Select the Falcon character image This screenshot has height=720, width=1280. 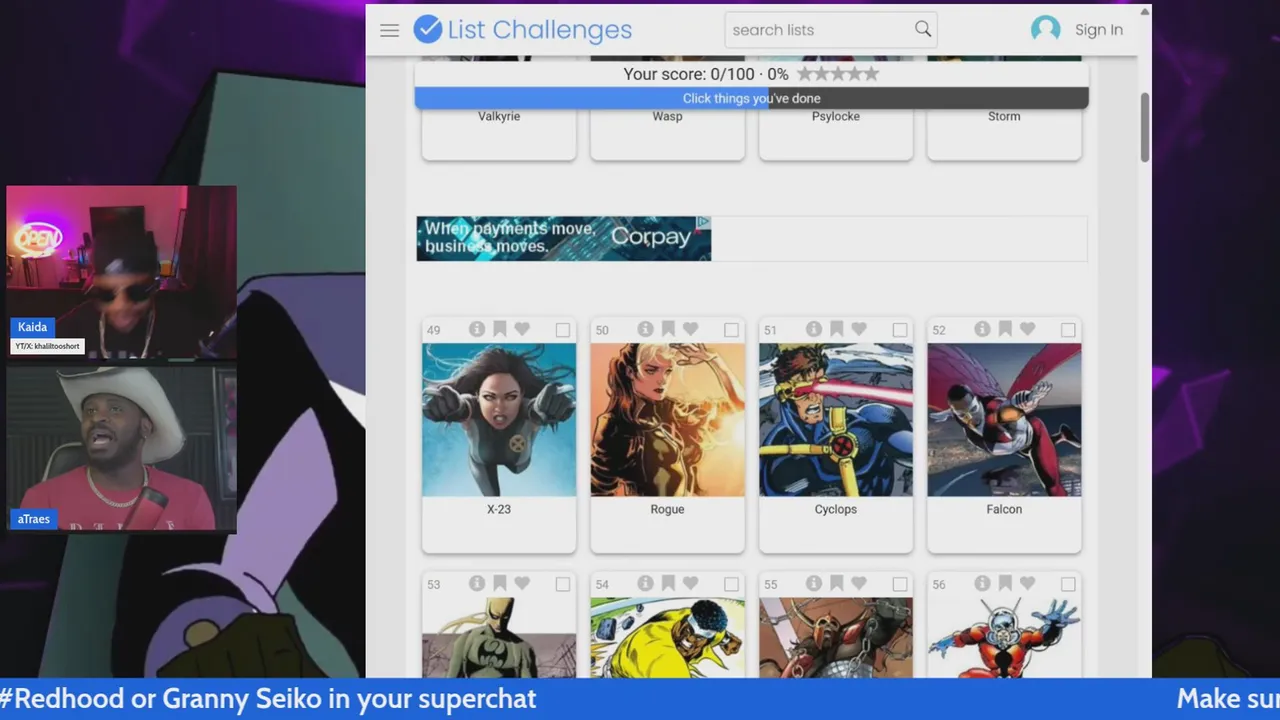click(x=1004, y=420)
